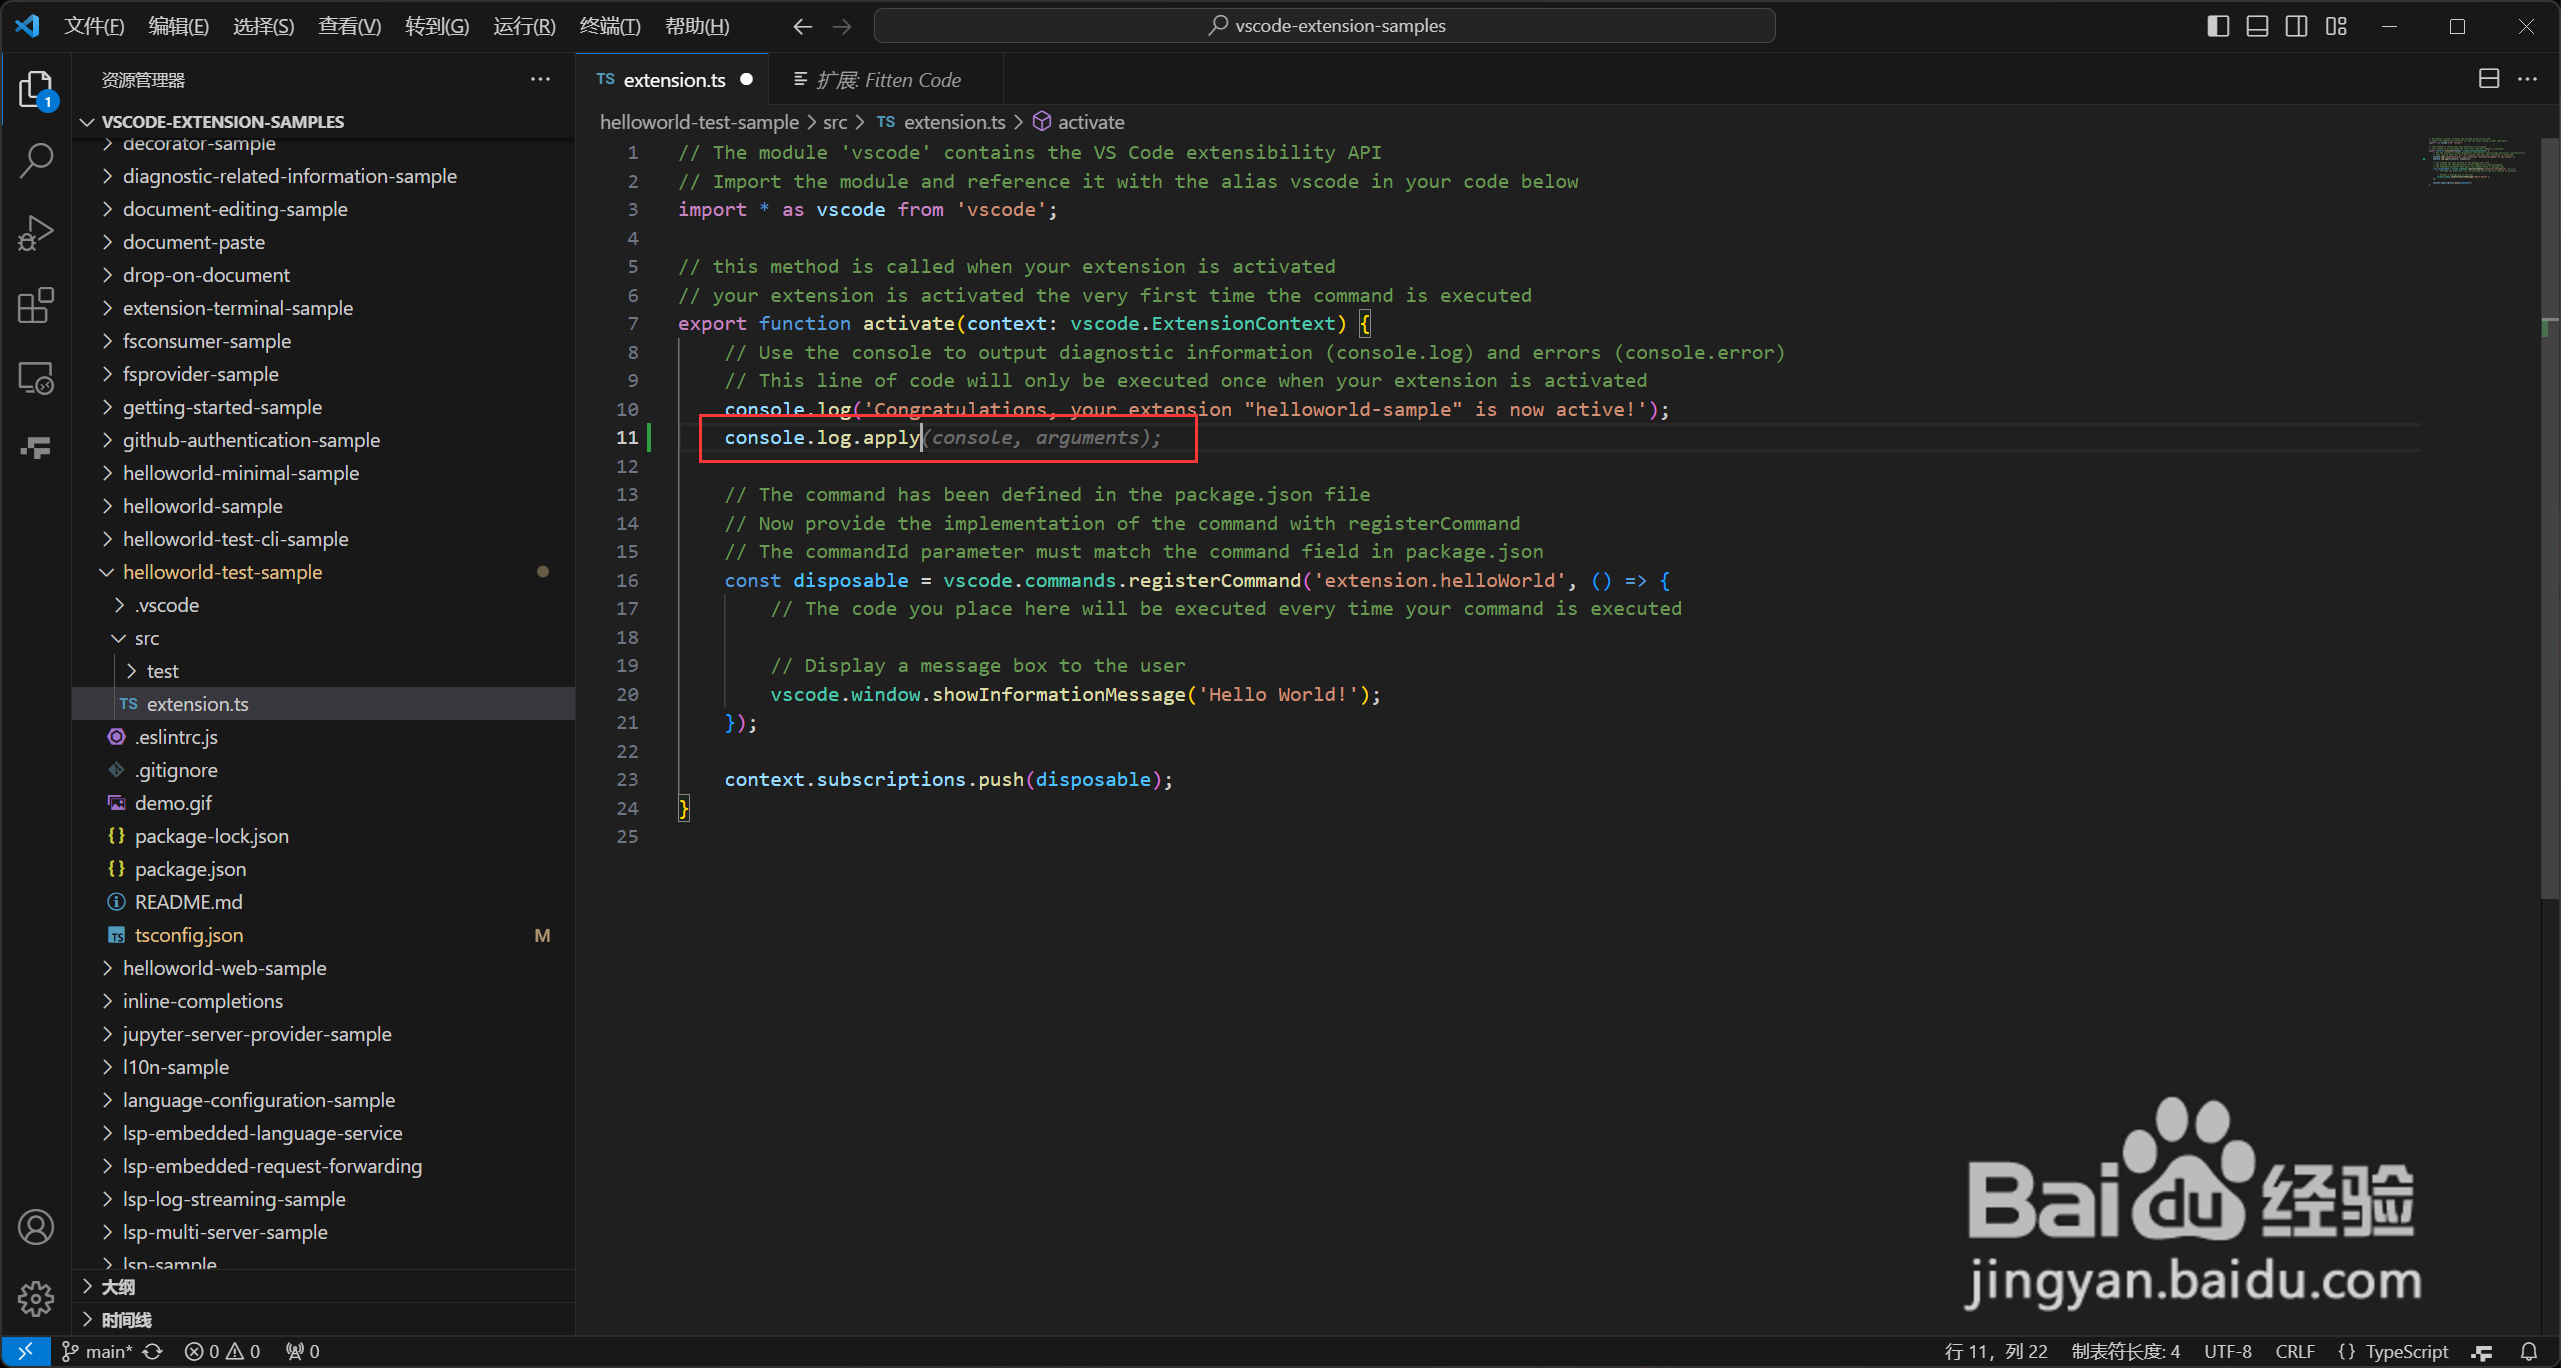Click the remote window indicator in status bar
Screen dimensions: 2561x1368
pyautogui.click(x=25, y=1351)
